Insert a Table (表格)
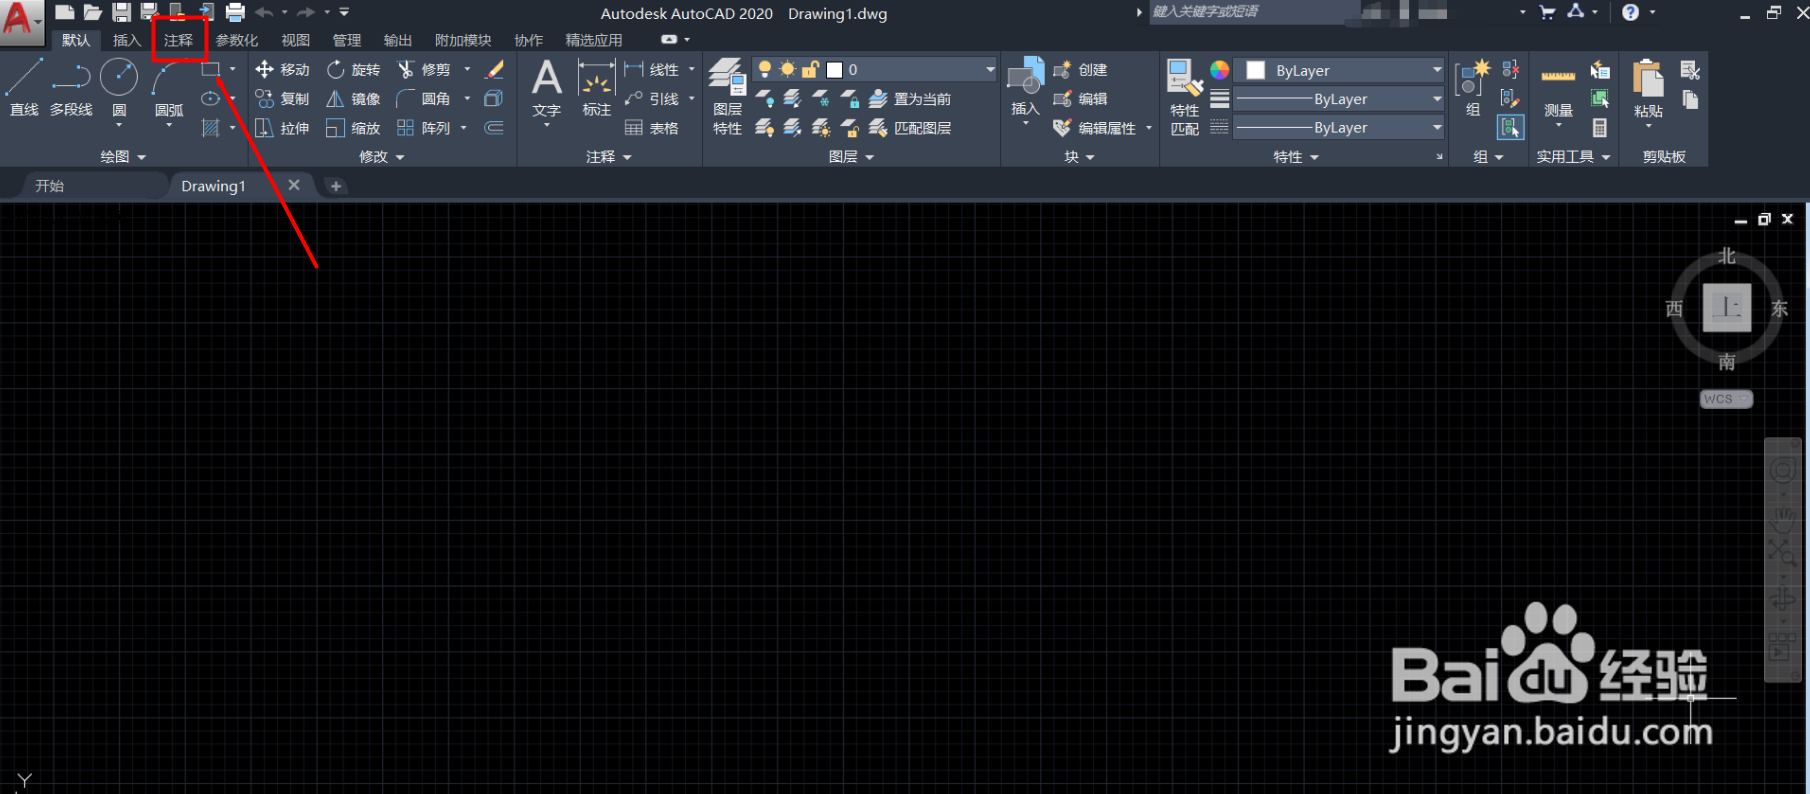This screenshot has width=1810, height=794. (x=652, y=128)
